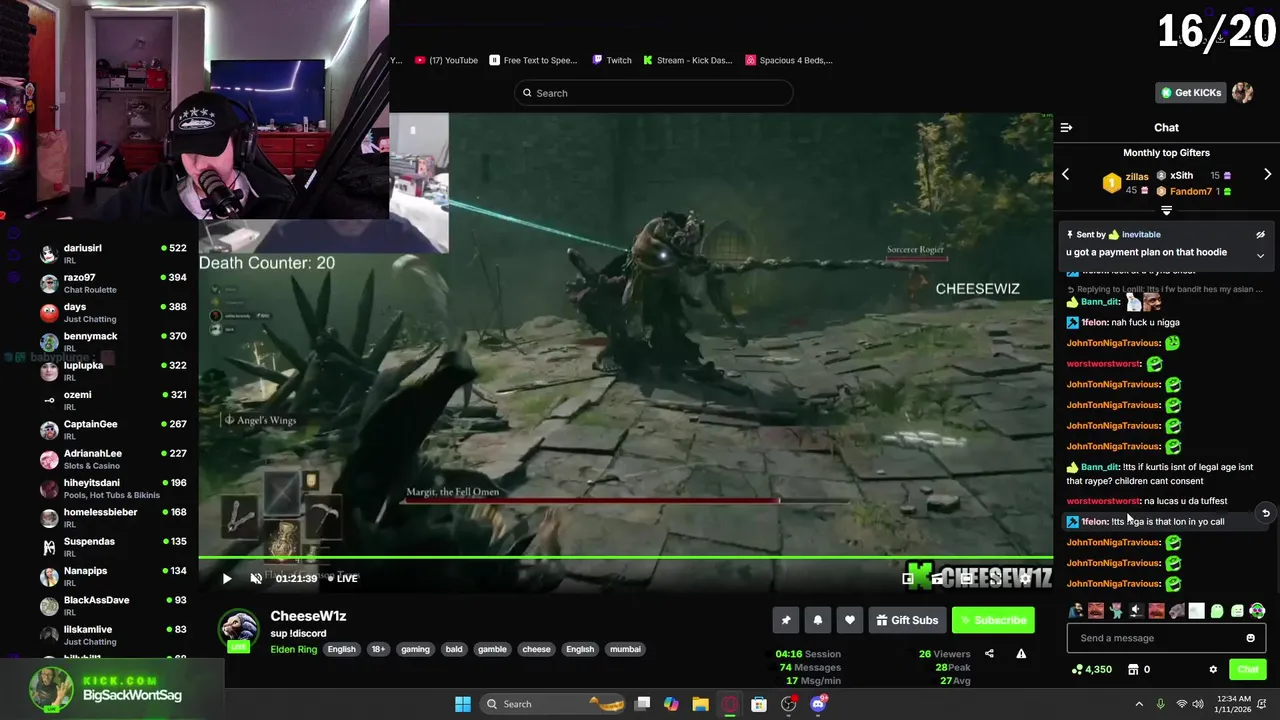This screenshot has width=1280, height=720.
Task: Click CheeseW1z channel avatar
Action: [238, 631]
